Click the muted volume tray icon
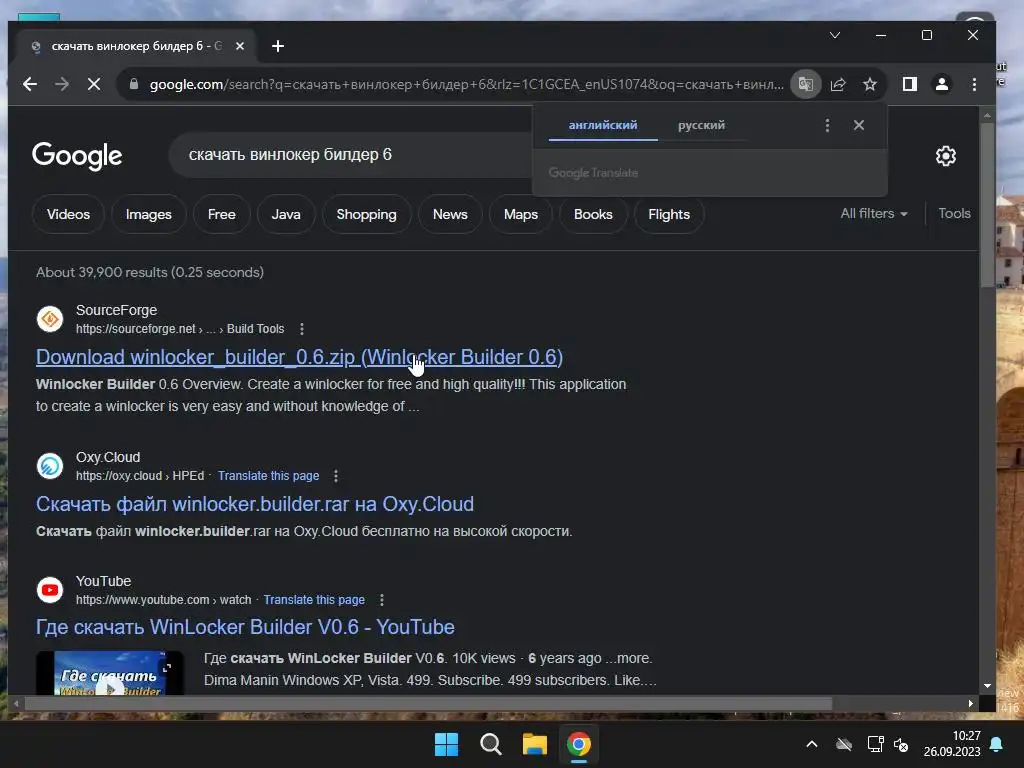 (901, 744)
